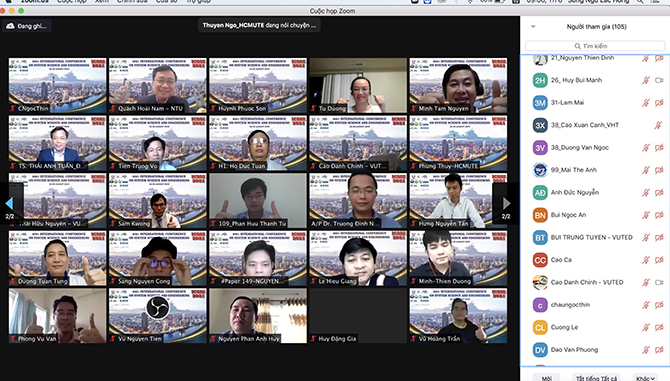Click the cloud recording indicator 'Đang ghi'
The height and width of the screenshot is (381, 670).
[x=26, y=26]
